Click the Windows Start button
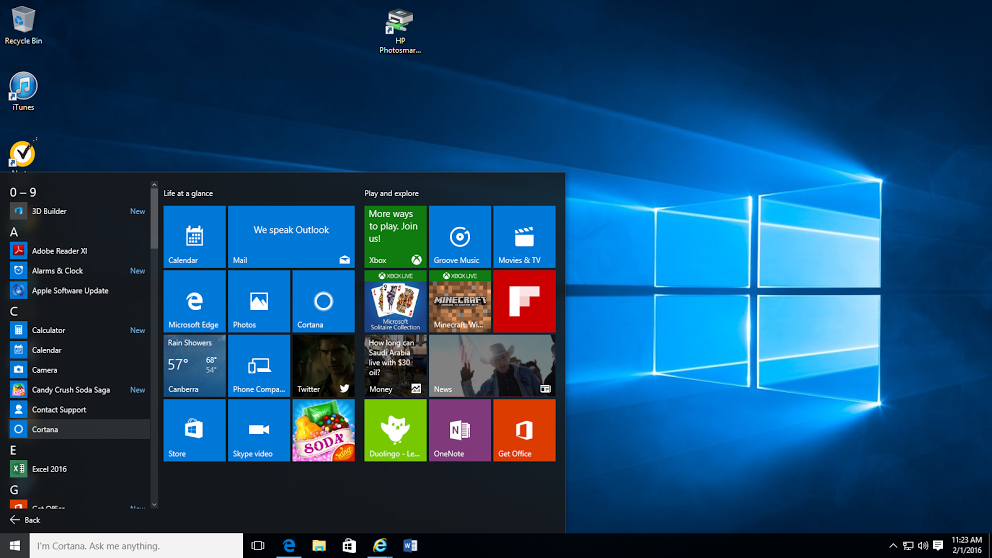This screenshot has height=558, width=992. tap(15, 545)
